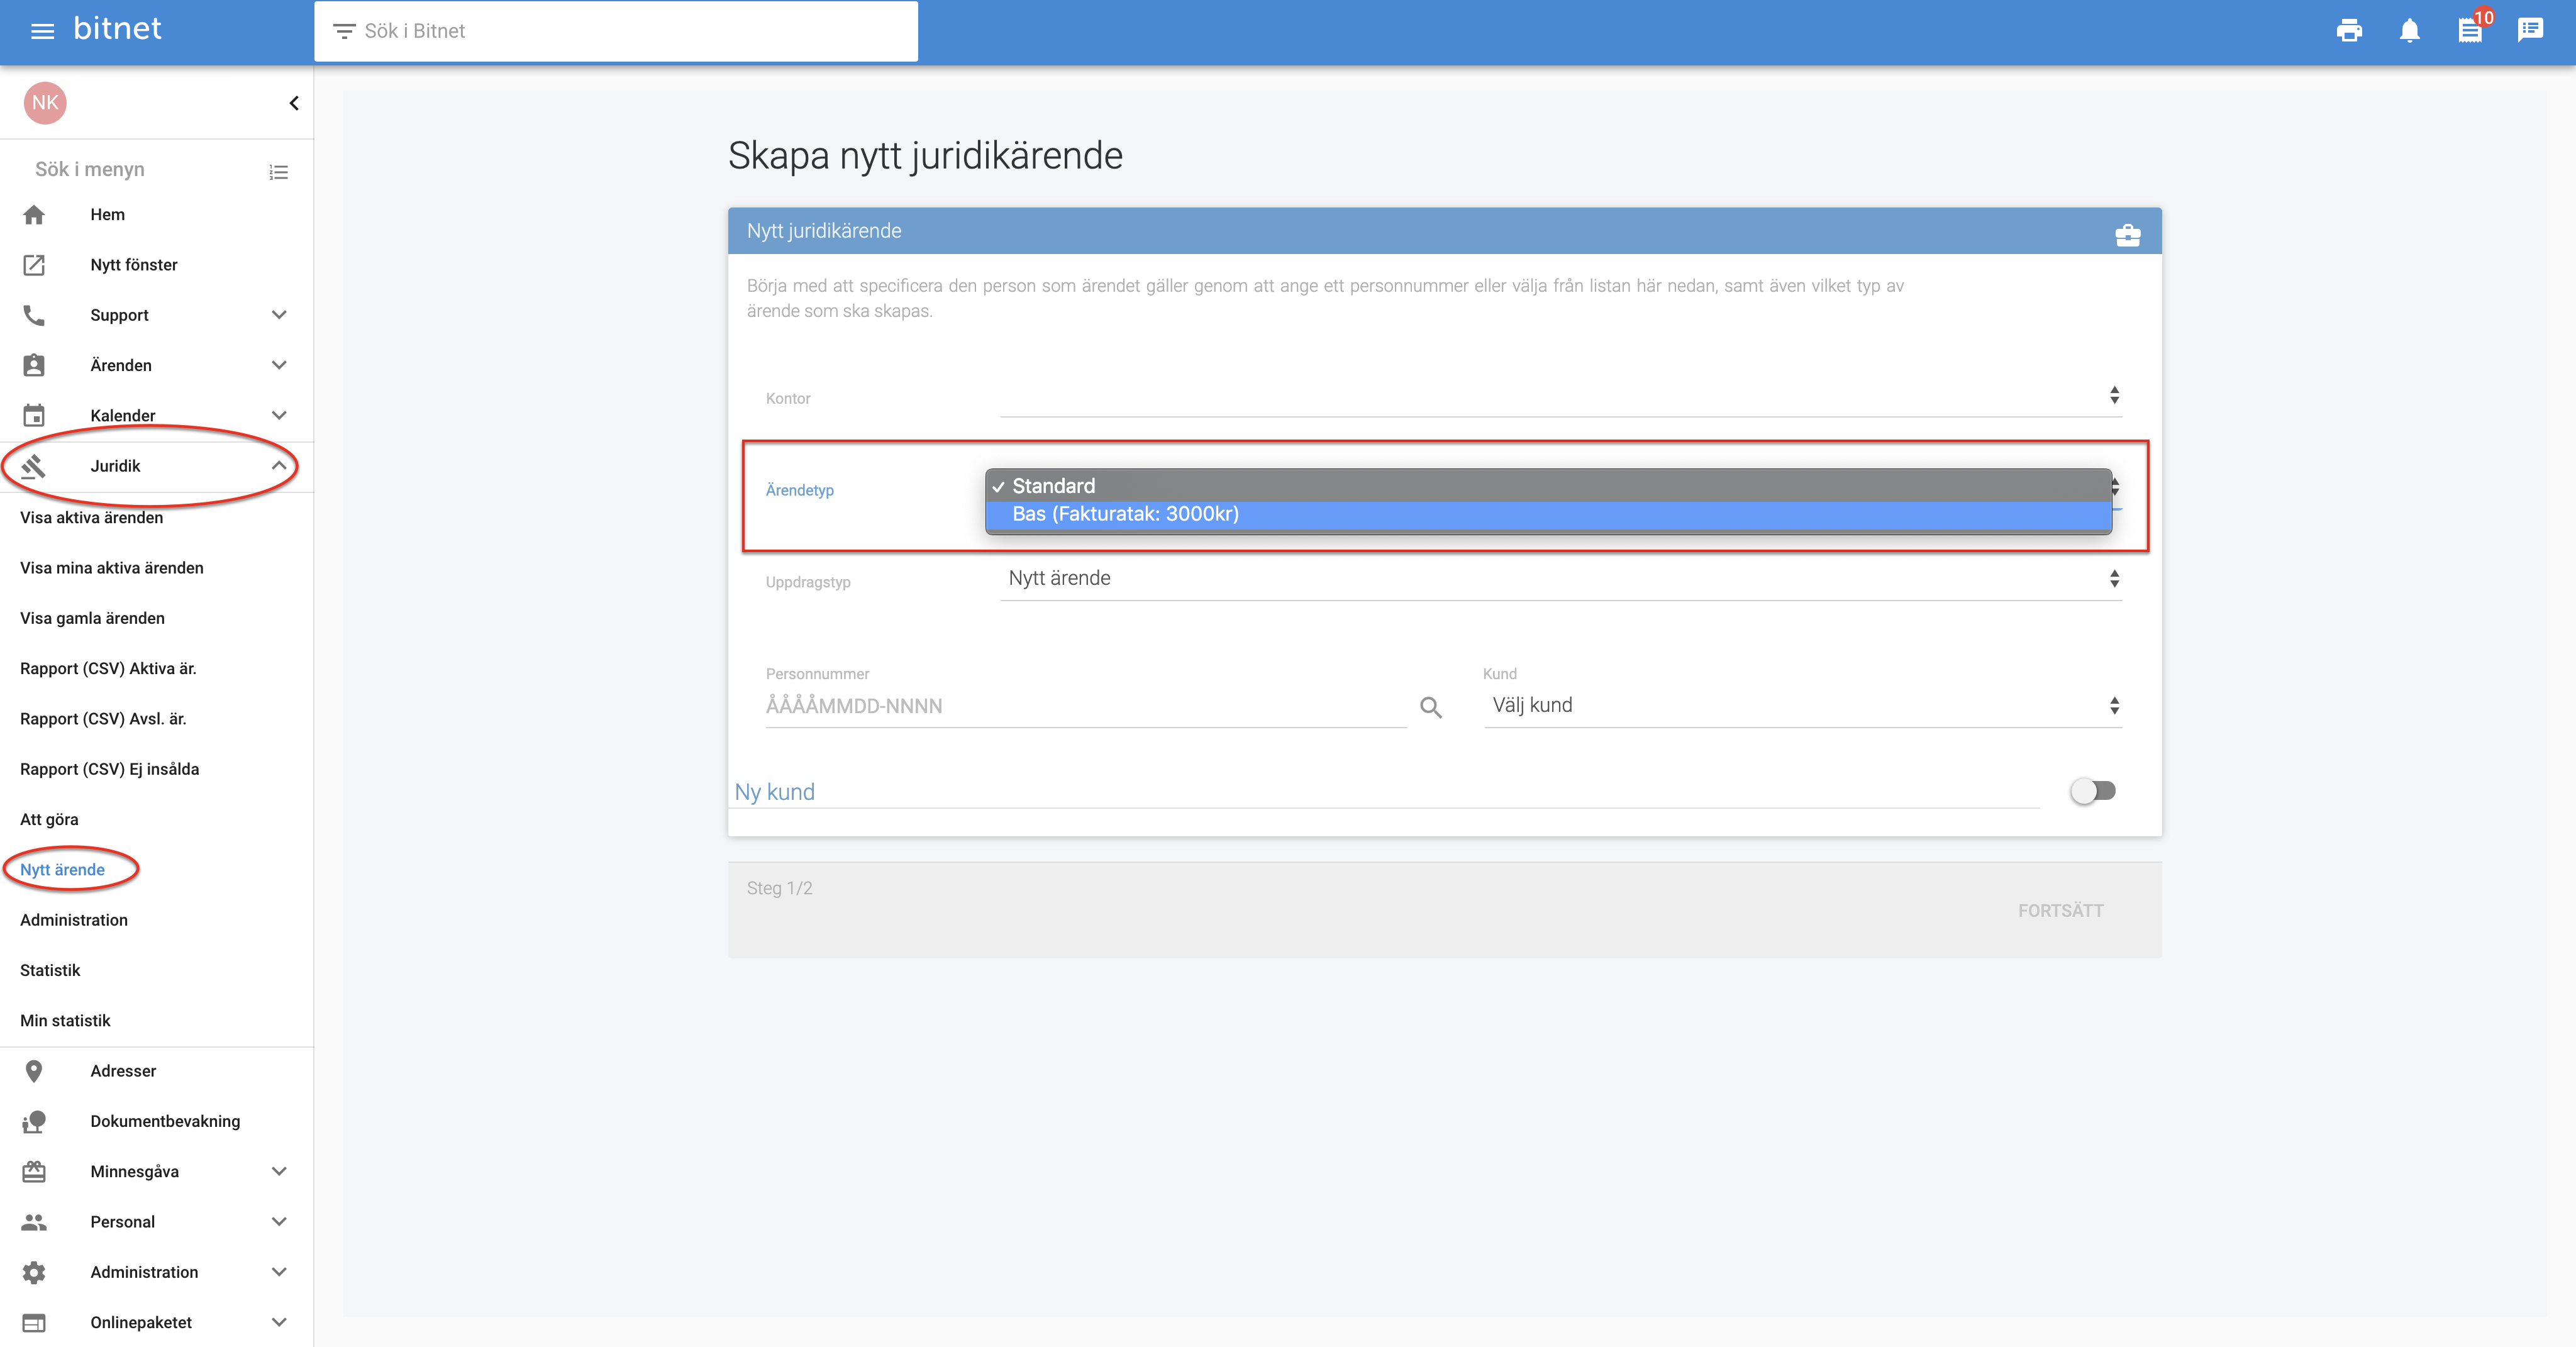The height and width of the screenshot is (1347, 2576).
Task: Open the receipt list icon with badge 10
Action: (x=2471, y=31)
